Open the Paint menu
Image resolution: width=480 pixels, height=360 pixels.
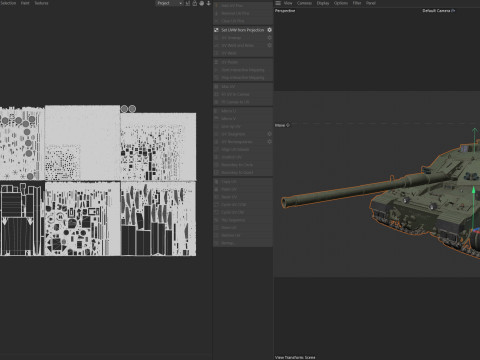pyautogui.click(x=25, y=3)
